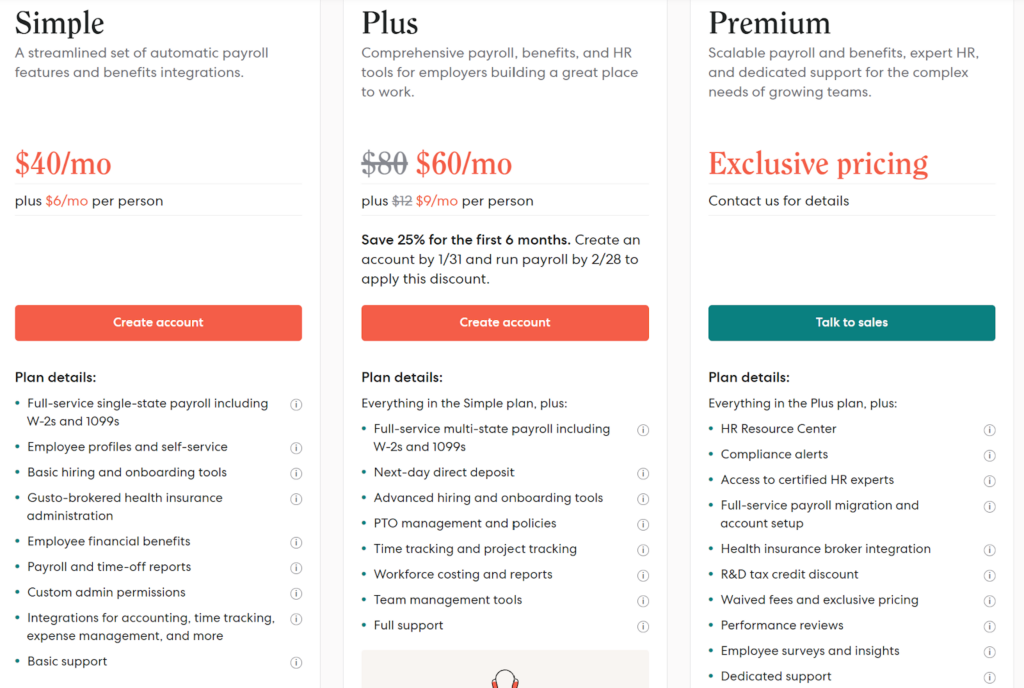Image resolution: width=1024 pixels, height=688 pixels.
Task: Open info icon beside Employee surveys and insights
Action: [x=990, y=650]
